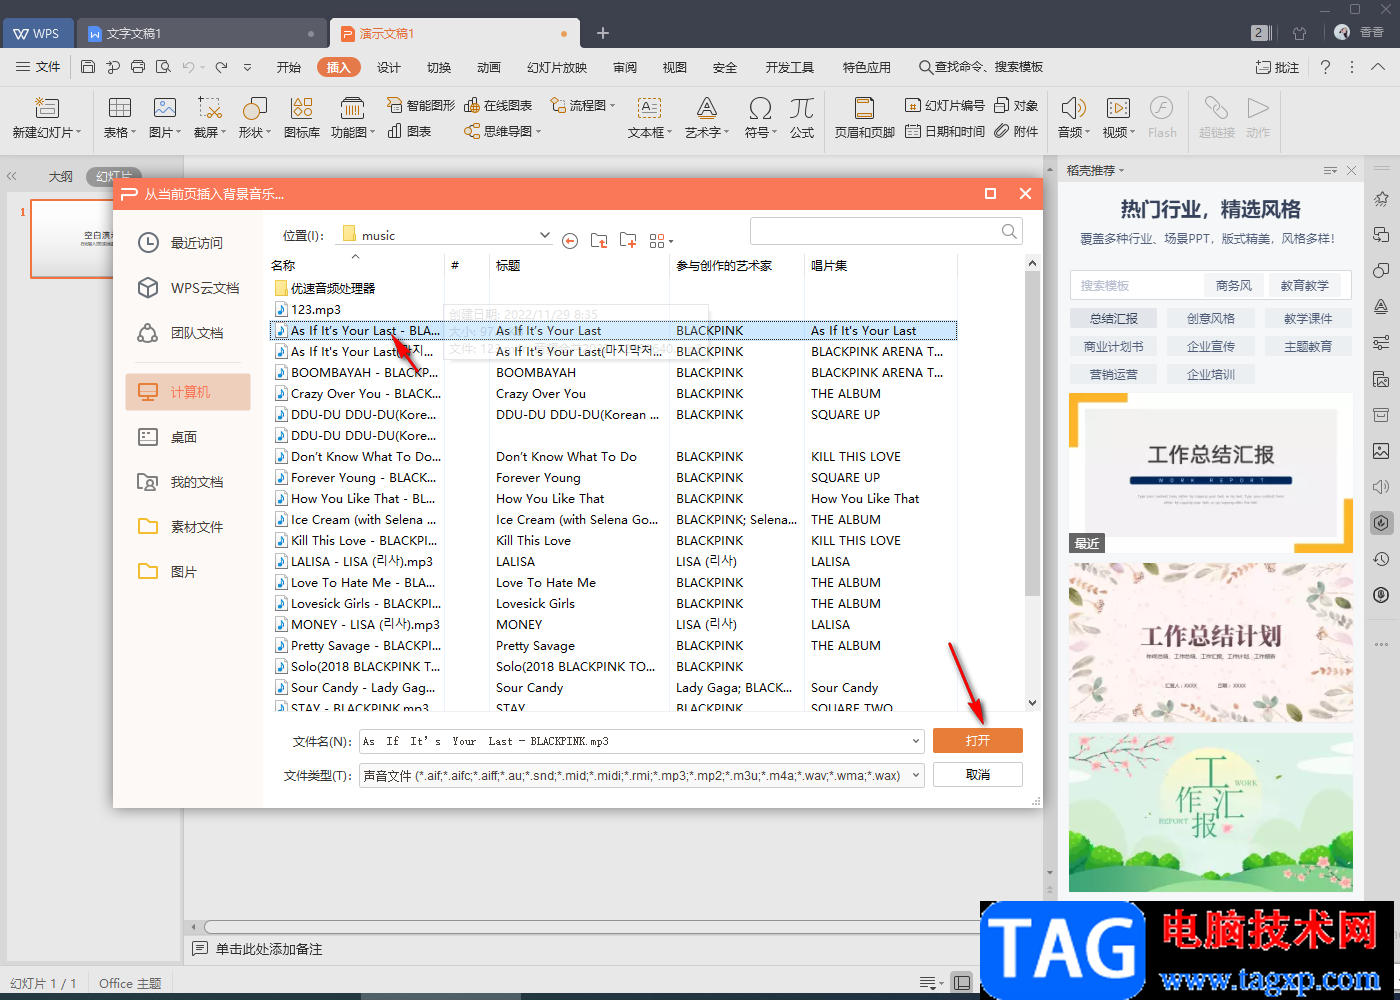The image size is (1400, 1000).
Task: Switch to the Slide Show ribbon tab
Action: tap(557, 67)
